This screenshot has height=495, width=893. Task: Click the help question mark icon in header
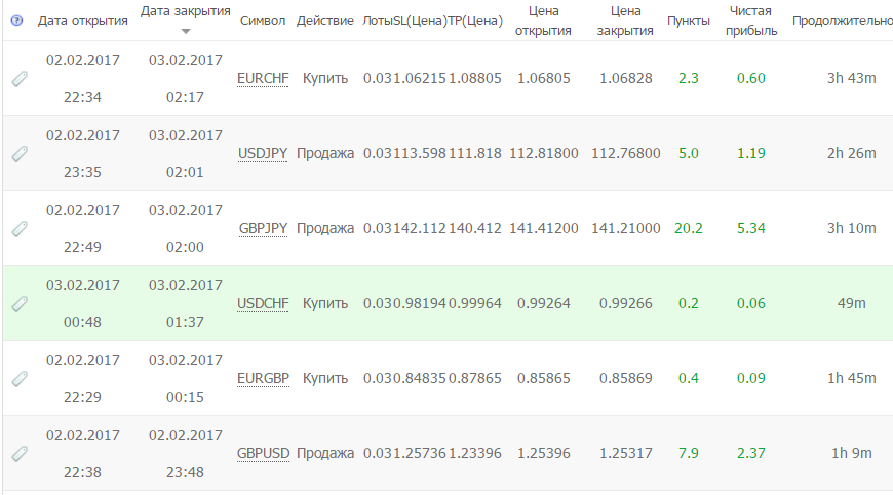coord(17,21)
